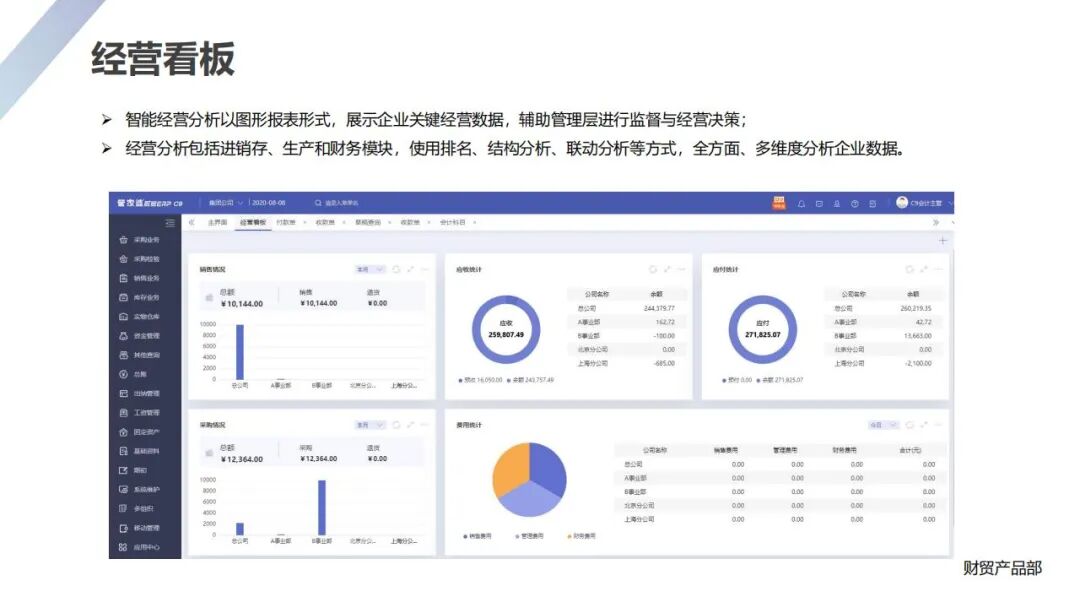Toggle the 管理费用 legend item
Screen dimensions: 1080x608
click(530, 536)
